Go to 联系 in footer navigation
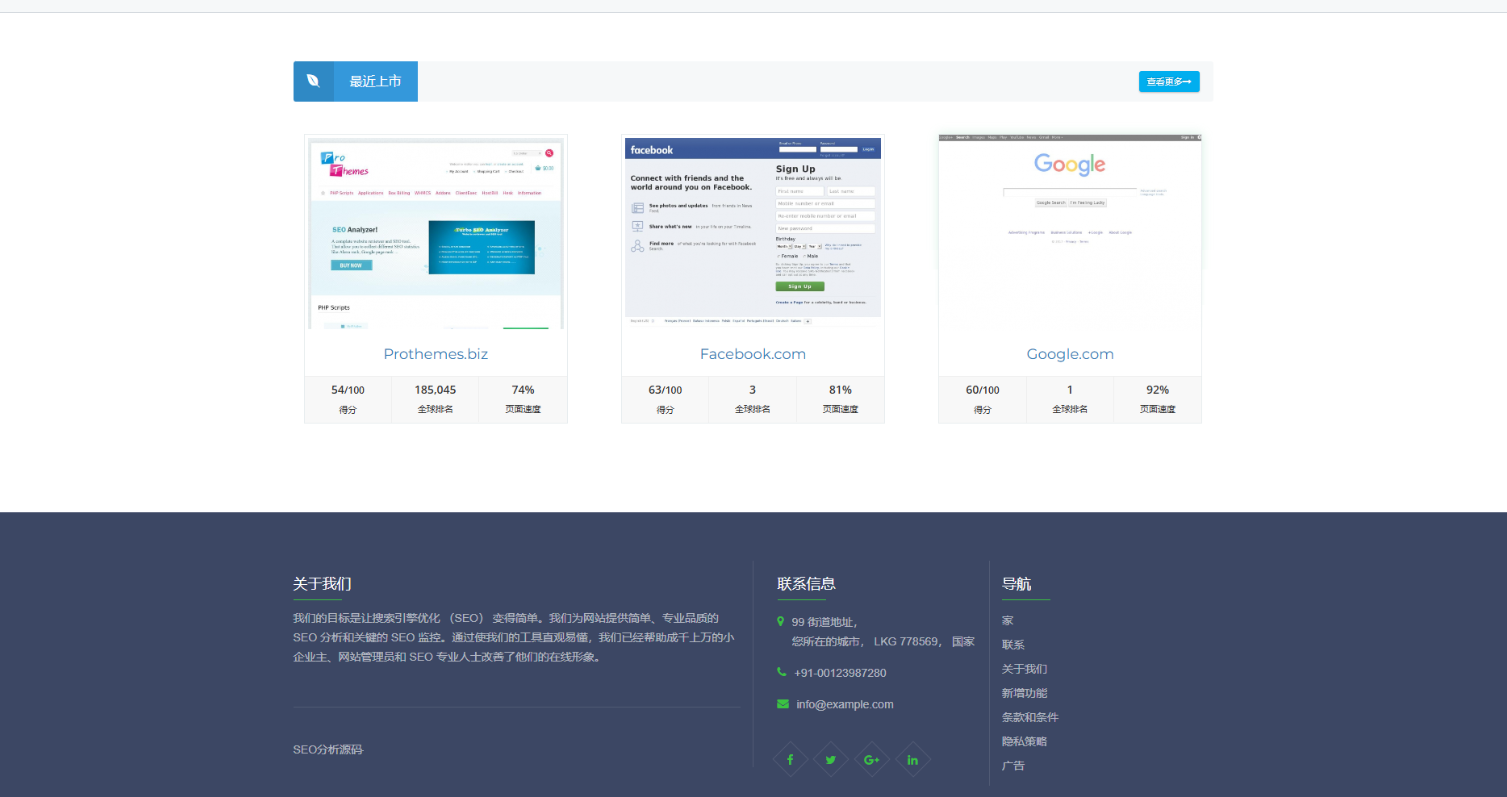This screenshot has height=797, width=1507. 1013,645
